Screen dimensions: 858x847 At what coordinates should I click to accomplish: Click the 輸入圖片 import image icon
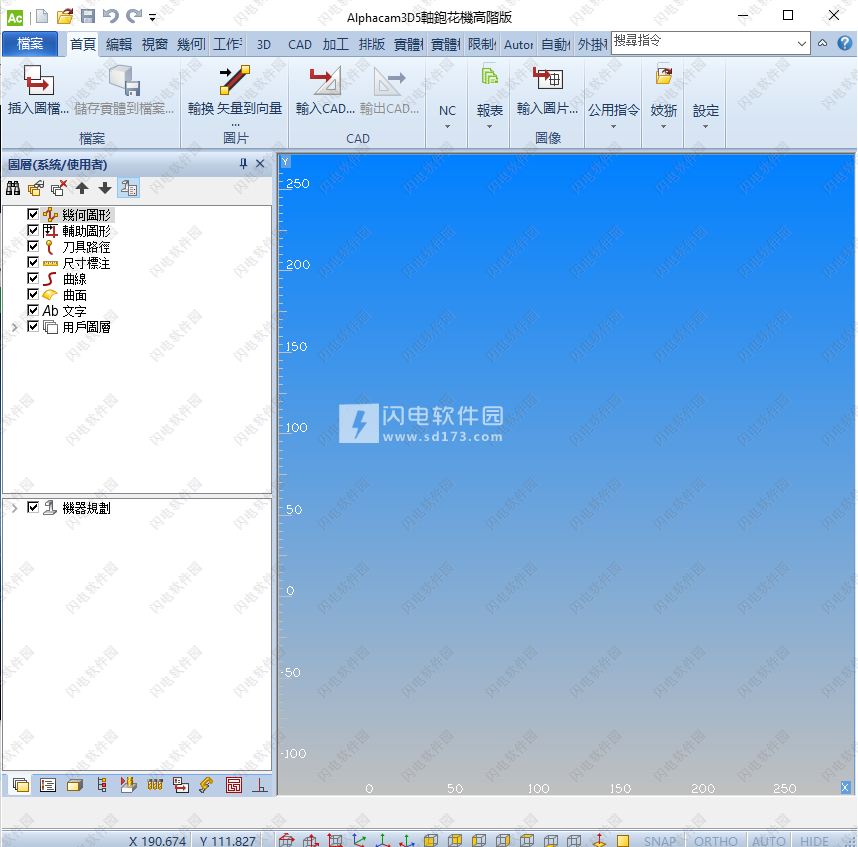[x=548, y=78]
